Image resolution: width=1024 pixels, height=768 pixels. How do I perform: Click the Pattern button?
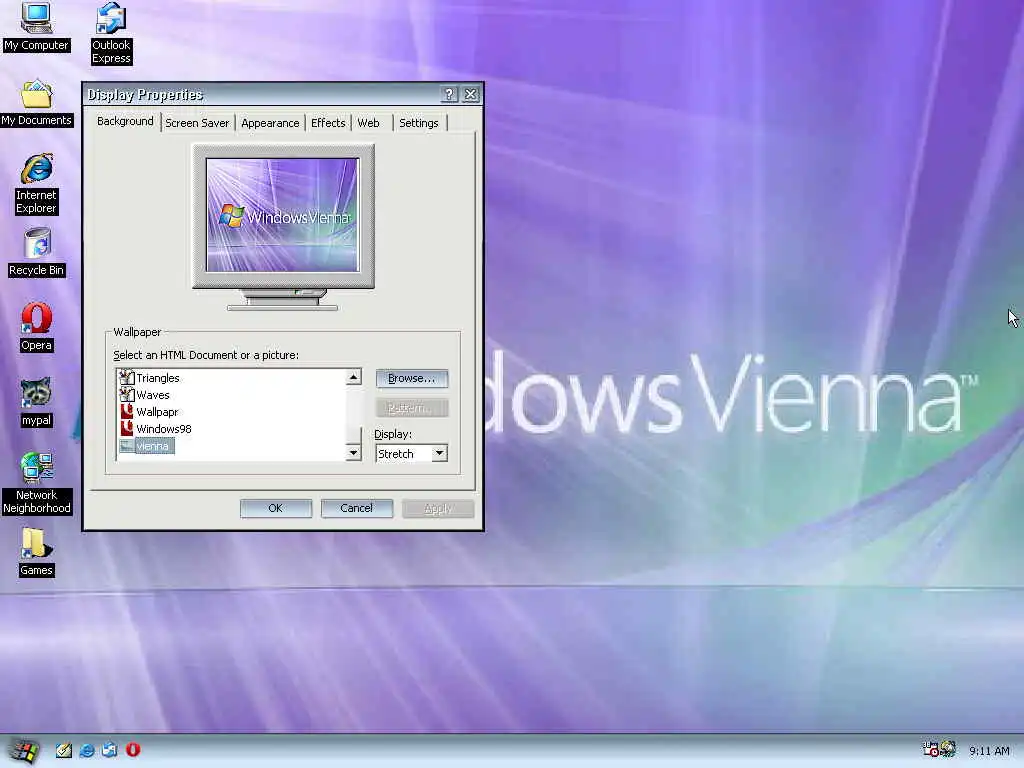pos(411,408)
